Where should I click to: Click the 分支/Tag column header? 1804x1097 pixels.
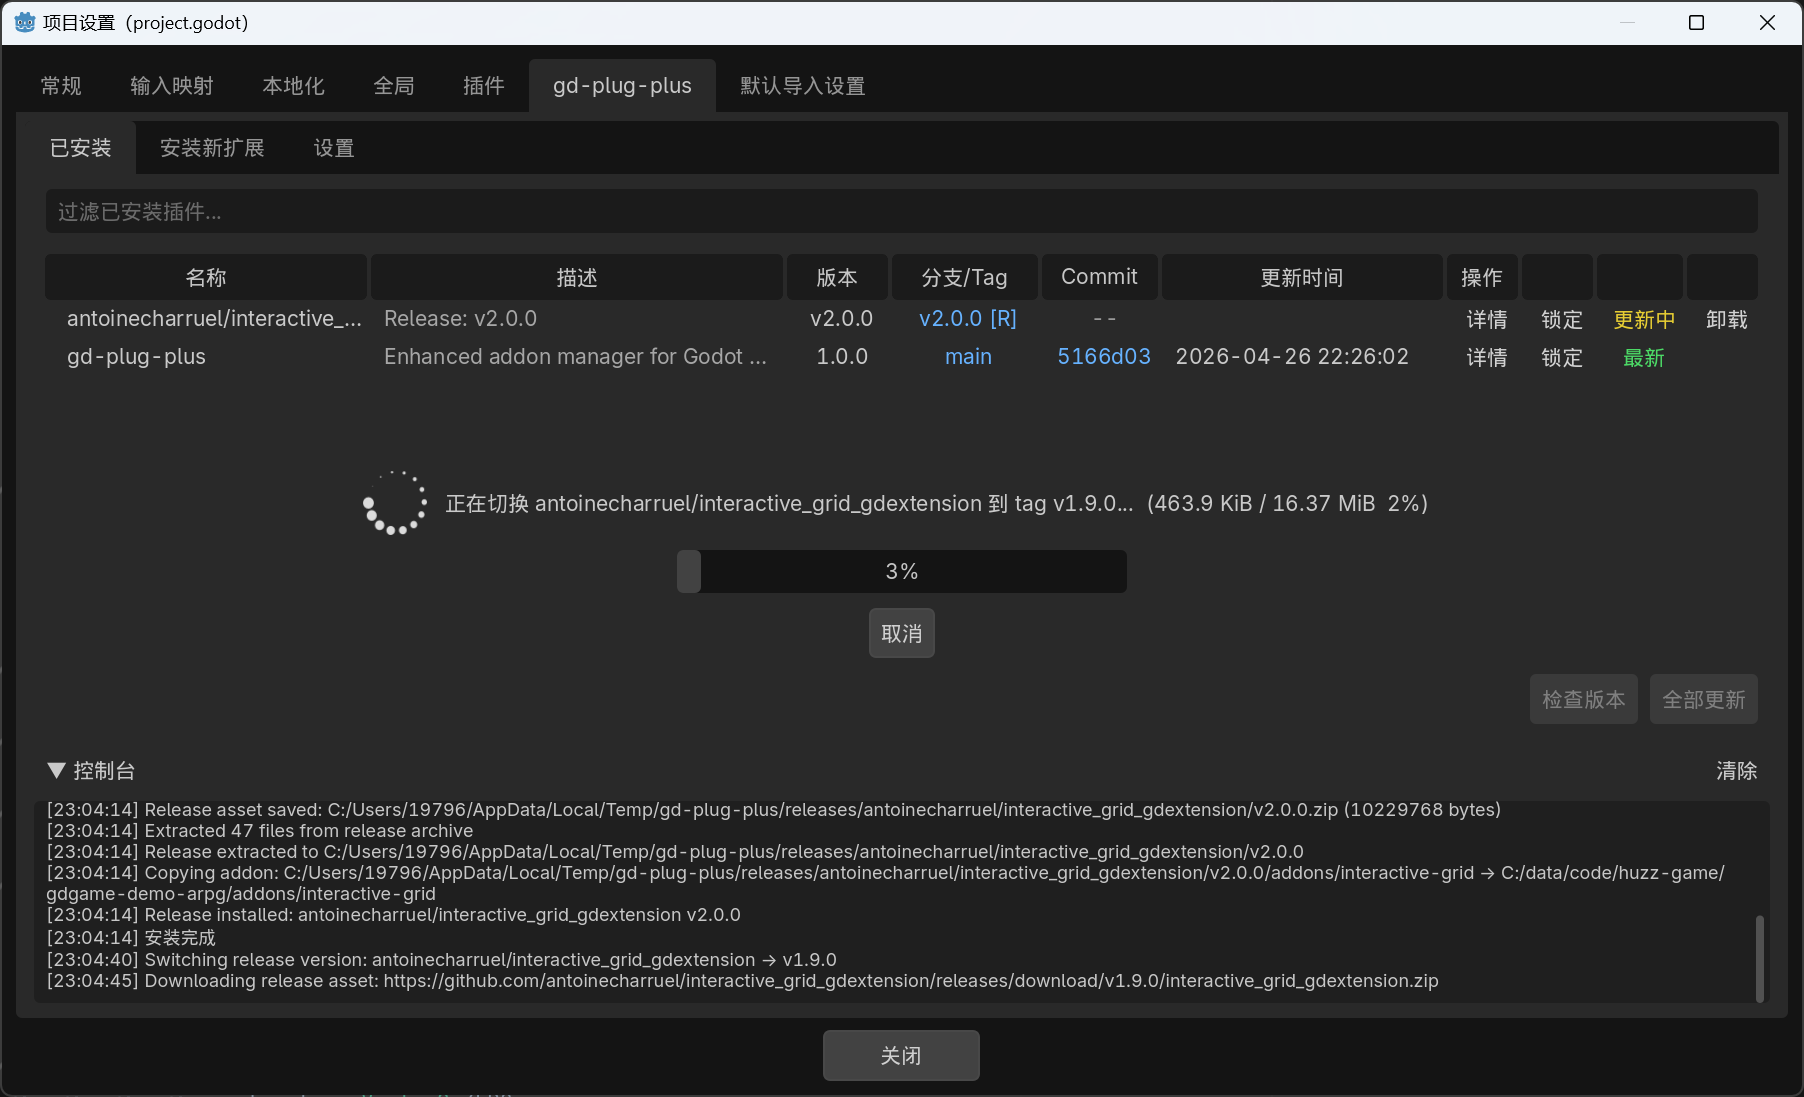pos(964,277)
